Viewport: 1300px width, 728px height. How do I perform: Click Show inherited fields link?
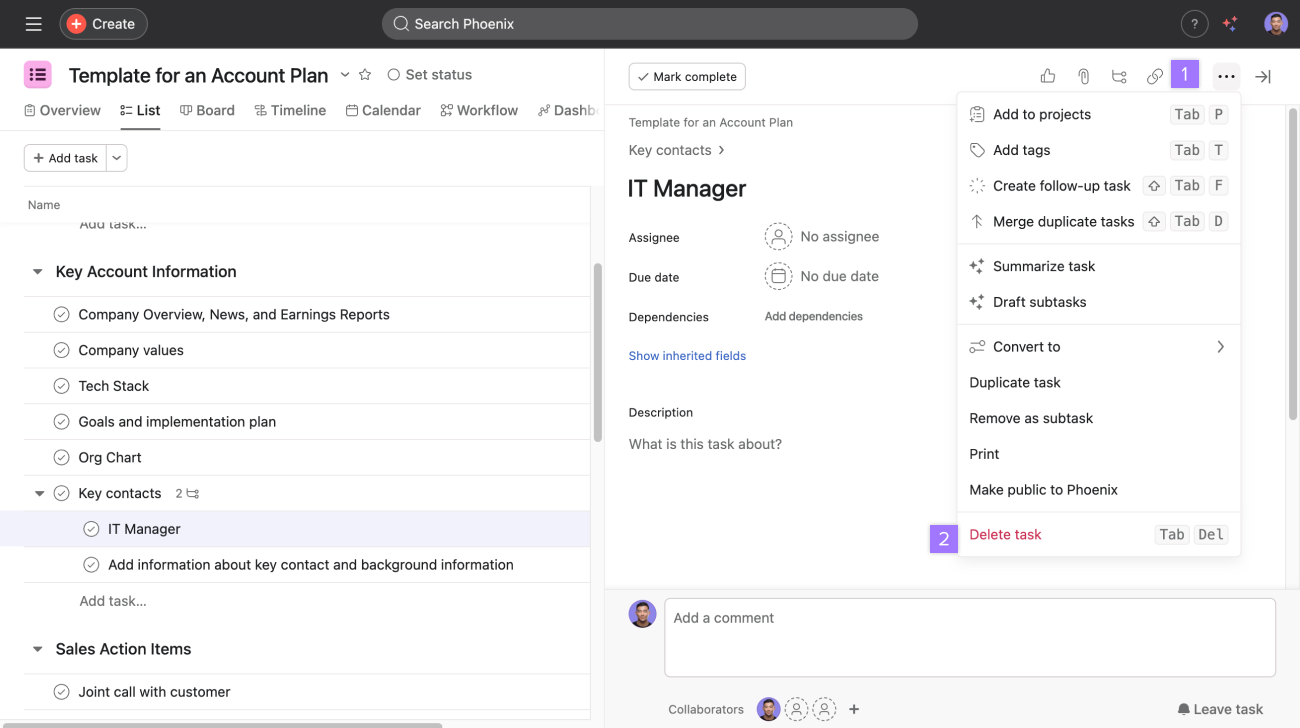coord(687,356)
